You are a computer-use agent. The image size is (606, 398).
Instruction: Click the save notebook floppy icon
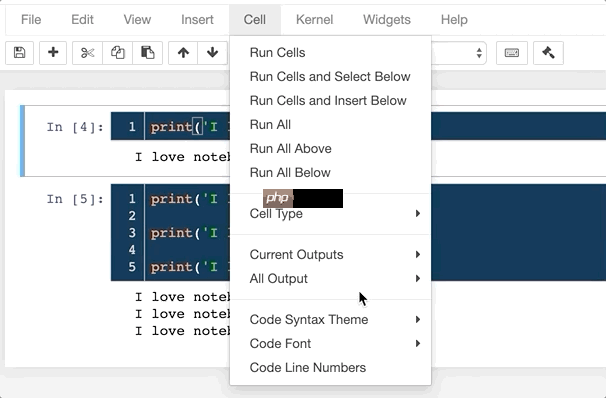[x=19, y=53]
